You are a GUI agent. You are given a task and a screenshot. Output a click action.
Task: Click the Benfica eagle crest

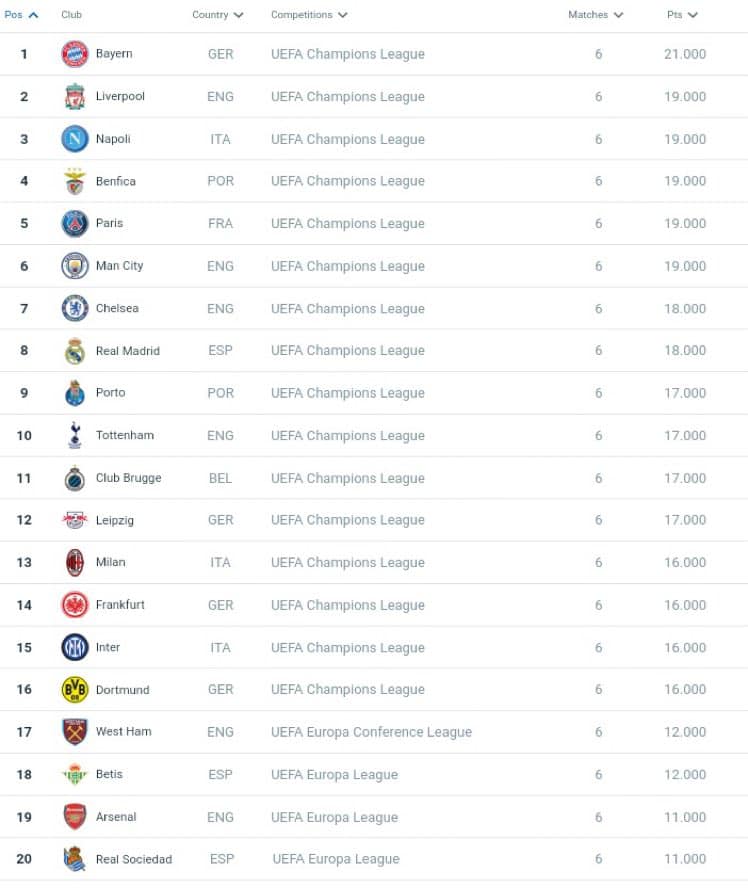click(x=74, y=181)
